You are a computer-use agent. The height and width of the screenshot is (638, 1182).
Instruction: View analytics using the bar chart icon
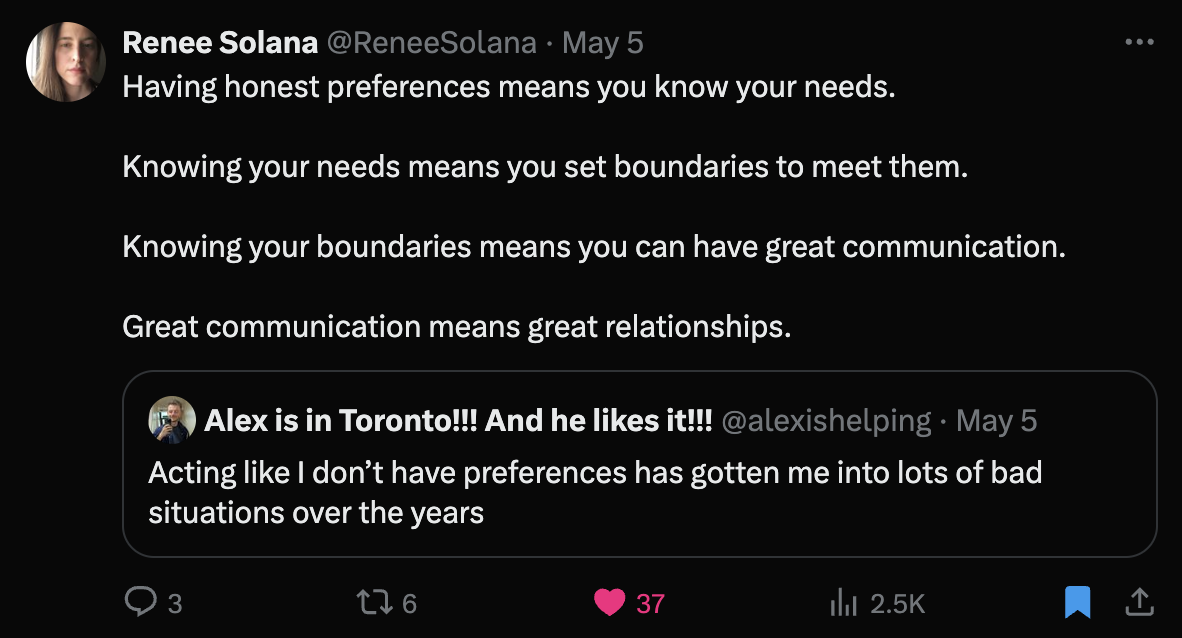(x=844, y=602)
